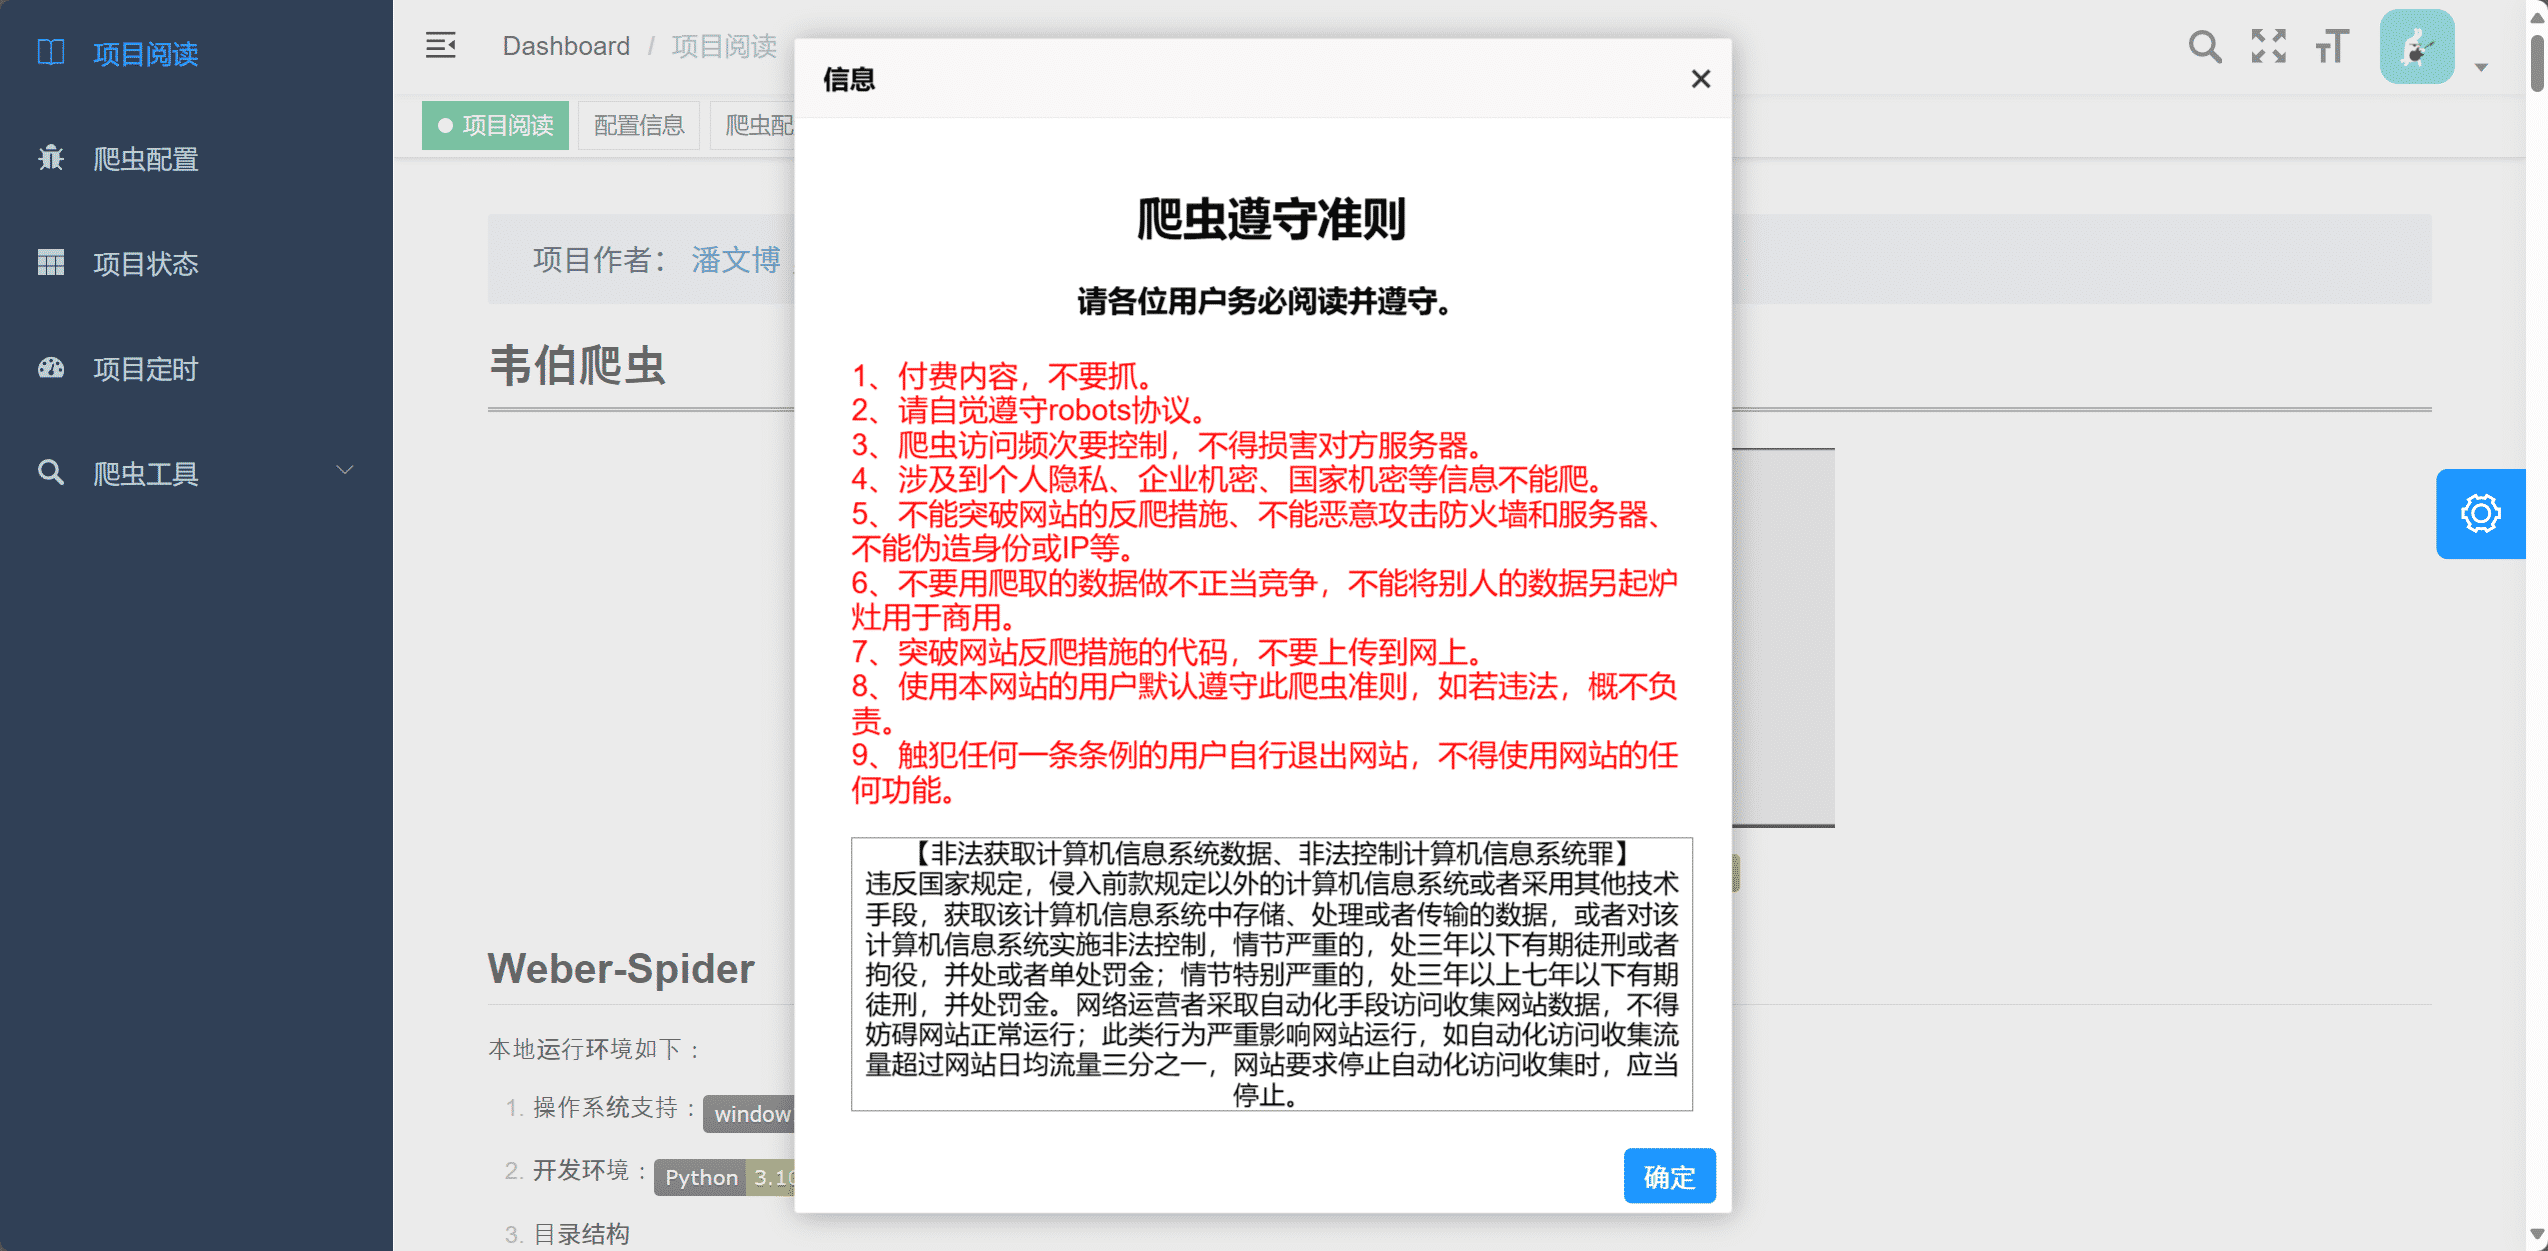Toggle the sidebar collapse hamburger icon
Screen dimensions: 2548x1251
coord(440,45)
